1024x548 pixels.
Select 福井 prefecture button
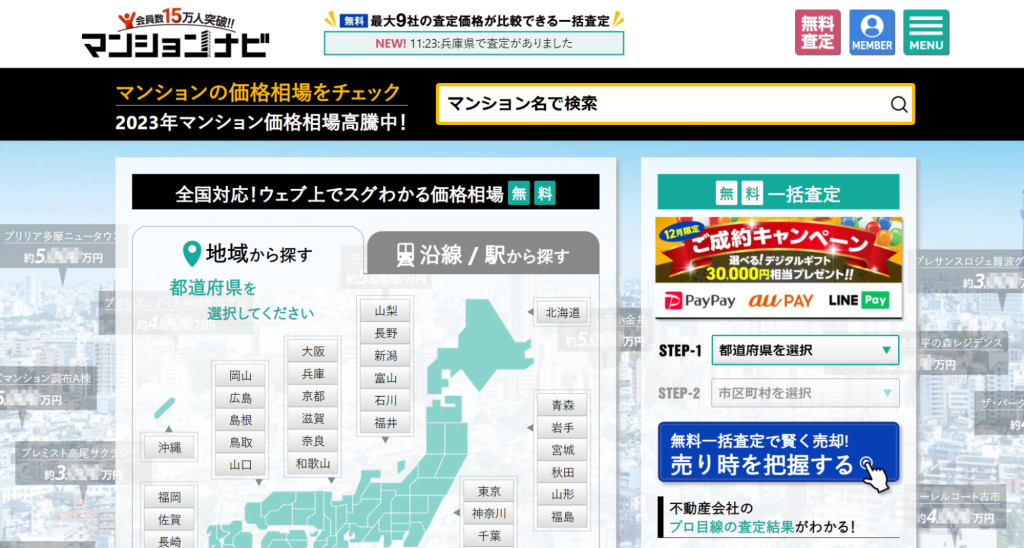tap(386, 423)
